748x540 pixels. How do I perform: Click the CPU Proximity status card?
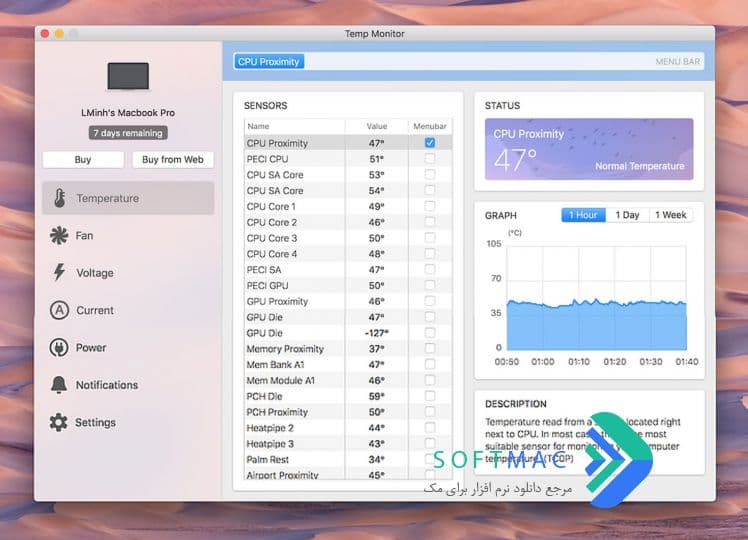pyautogui.click(x=589, y=149)
